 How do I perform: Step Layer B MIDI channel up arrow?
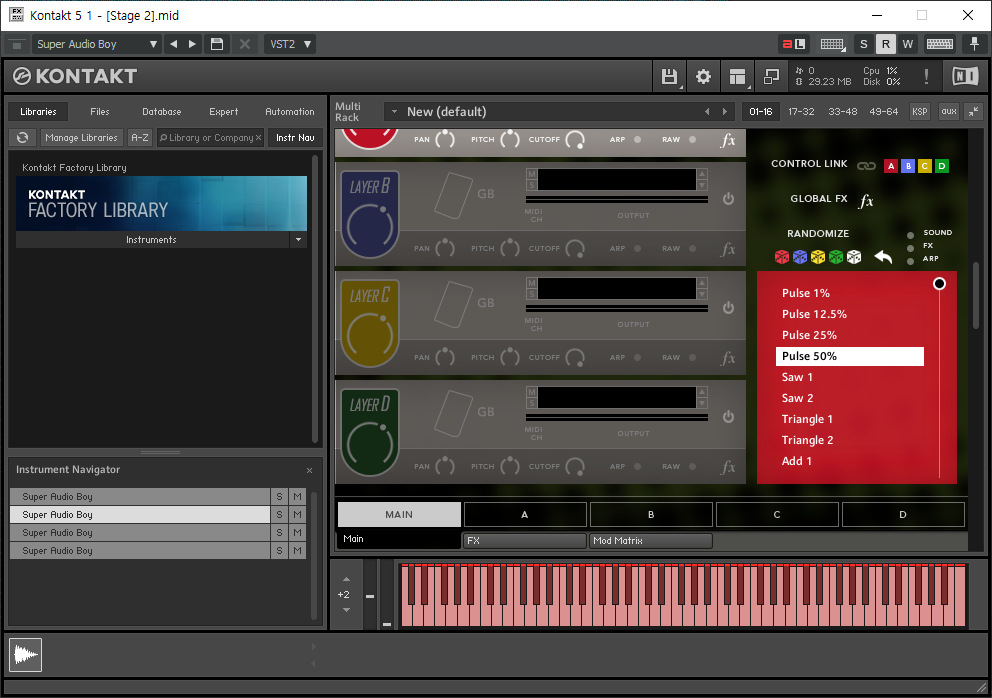(x=702, y=174)
